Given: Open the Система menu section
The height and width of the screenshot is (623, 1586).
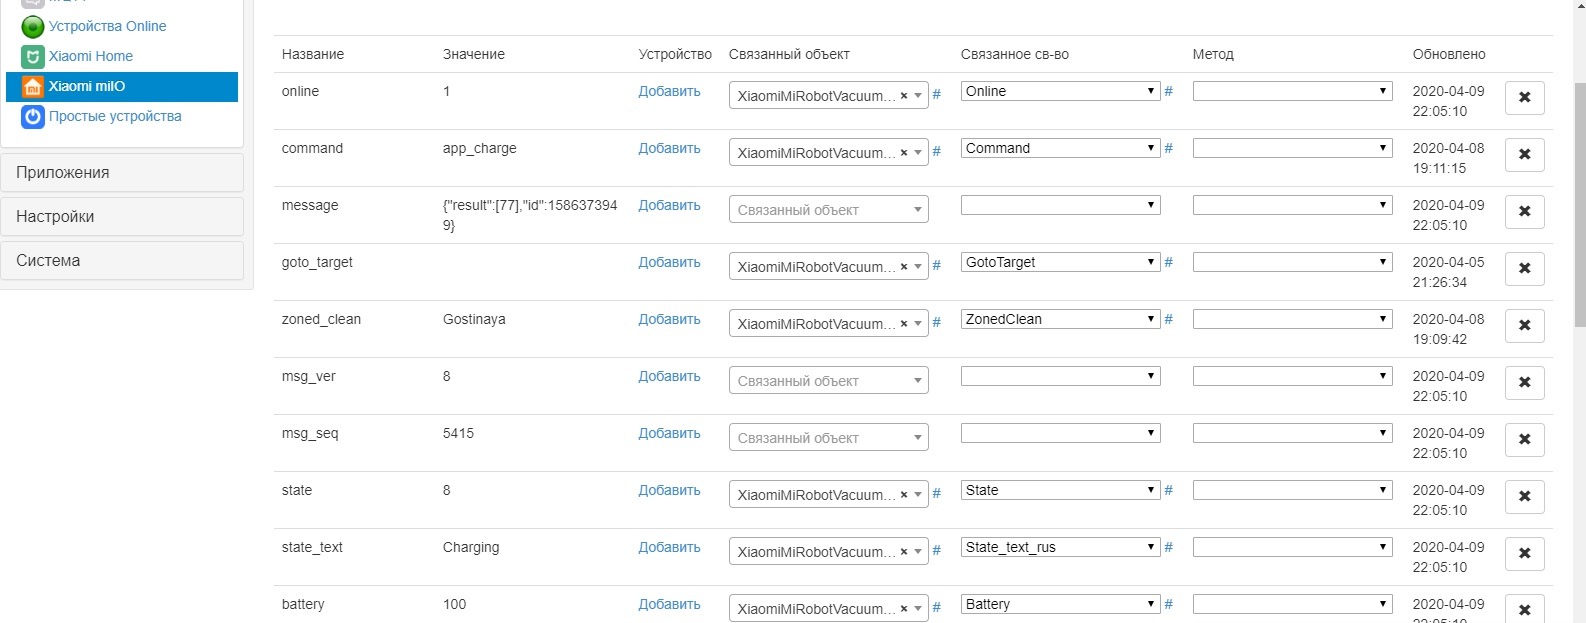Looking at the screenshot, I should 122,260.
